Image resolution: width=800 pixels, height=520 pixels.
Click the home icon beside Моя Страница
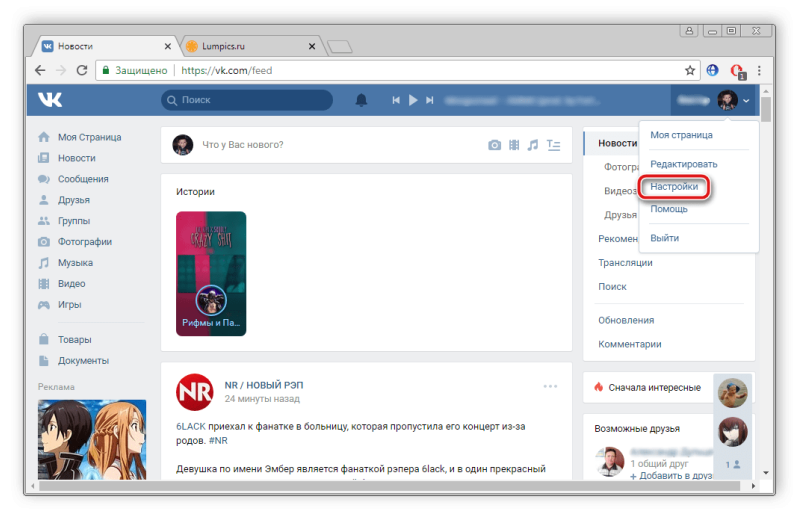tap(44, 137)
